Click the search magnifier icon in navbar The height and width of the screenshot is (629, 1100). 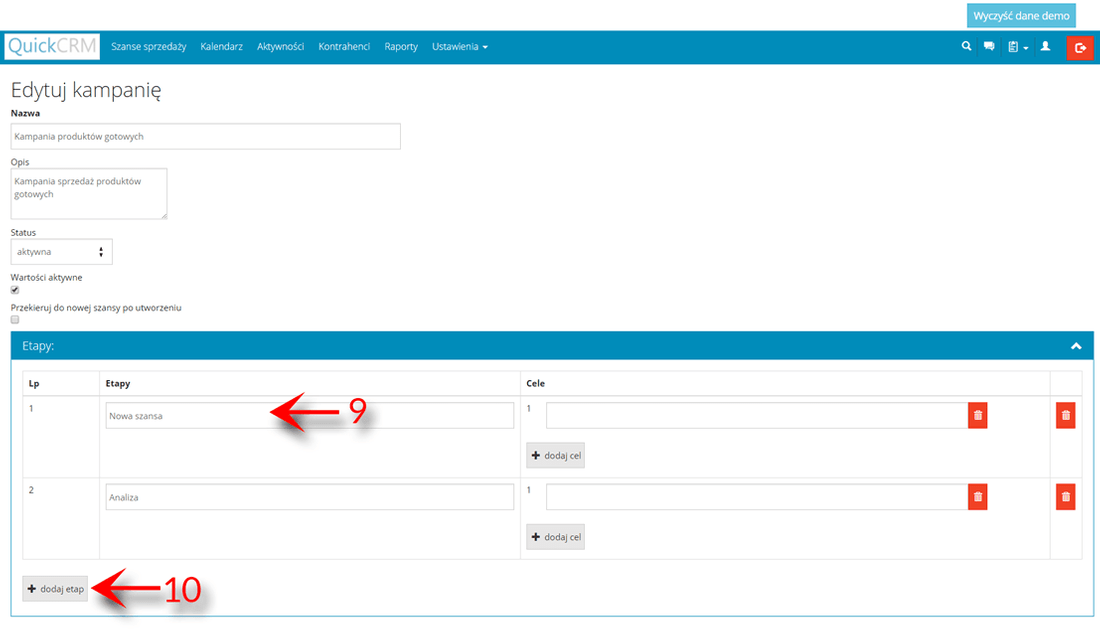(966, 46)
